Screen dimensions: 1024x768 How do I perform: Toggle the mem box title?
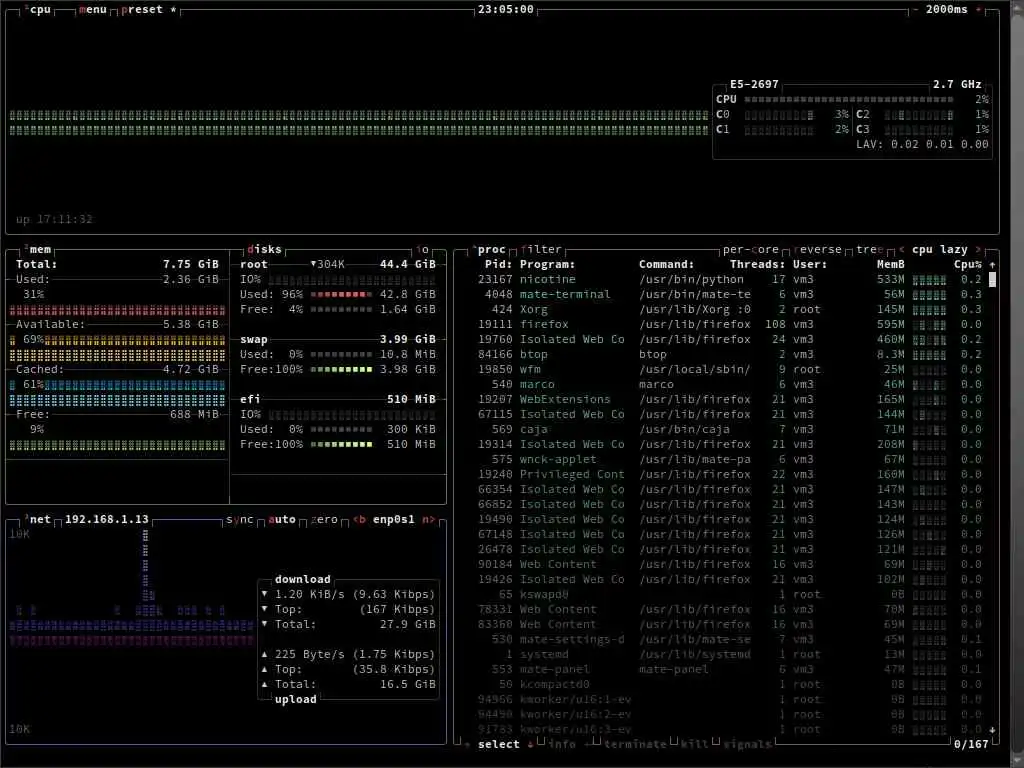tap(38, 249)
